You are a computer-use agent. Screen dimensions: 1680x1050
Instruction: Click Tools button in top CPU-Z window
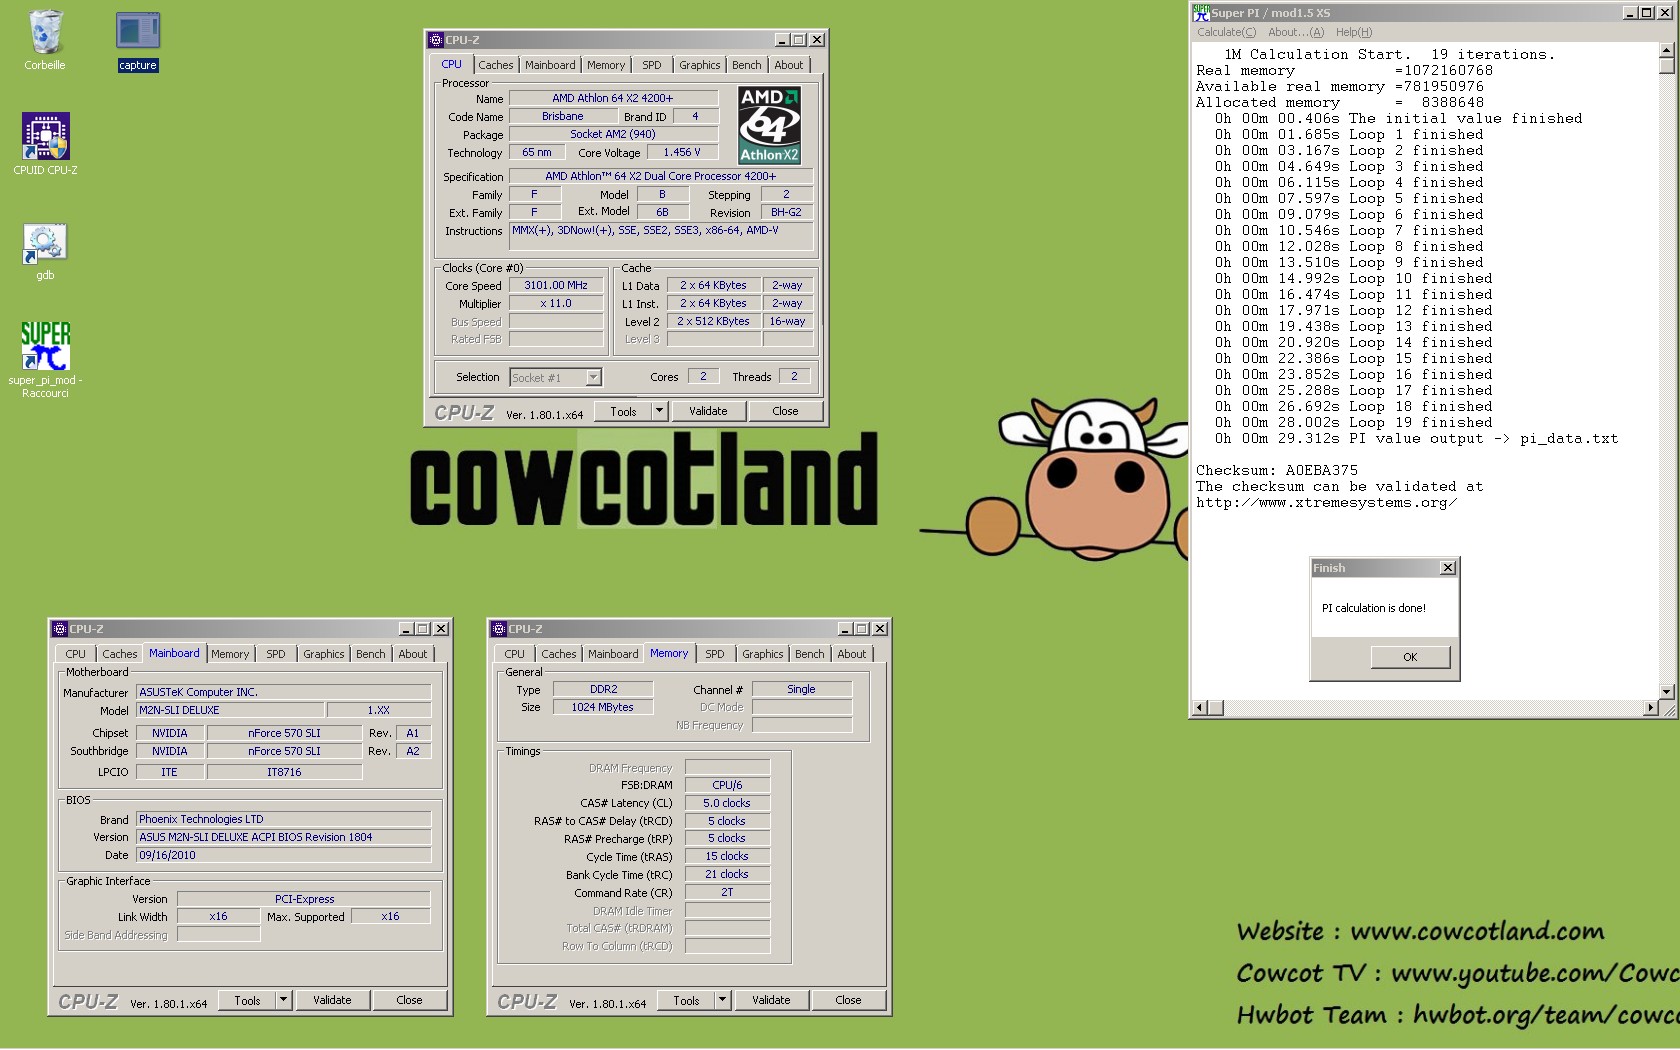pos(623,411)
